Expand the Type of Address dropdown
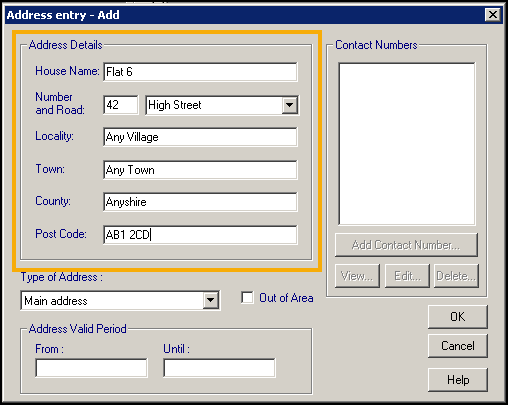 tap(211, 300)
